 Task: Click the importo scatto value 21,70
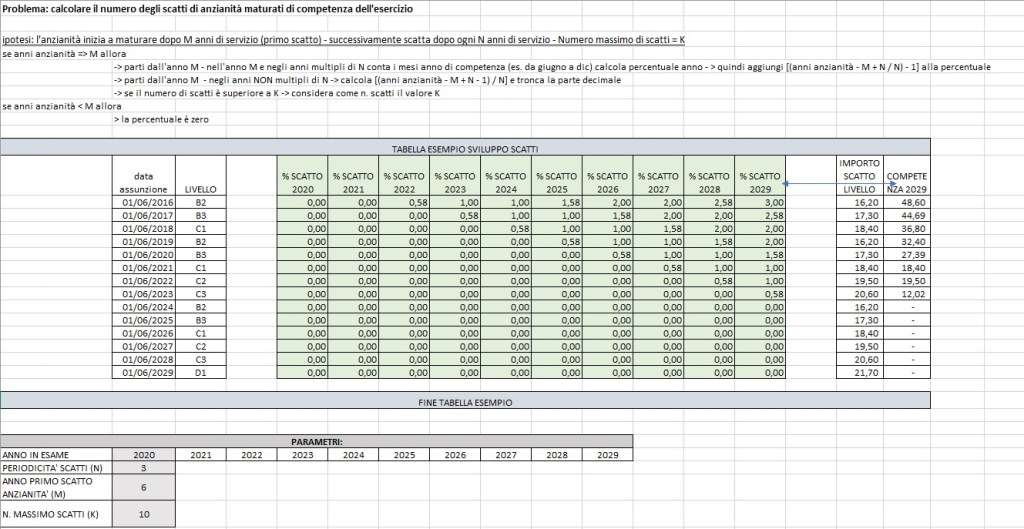pos(860,372)
